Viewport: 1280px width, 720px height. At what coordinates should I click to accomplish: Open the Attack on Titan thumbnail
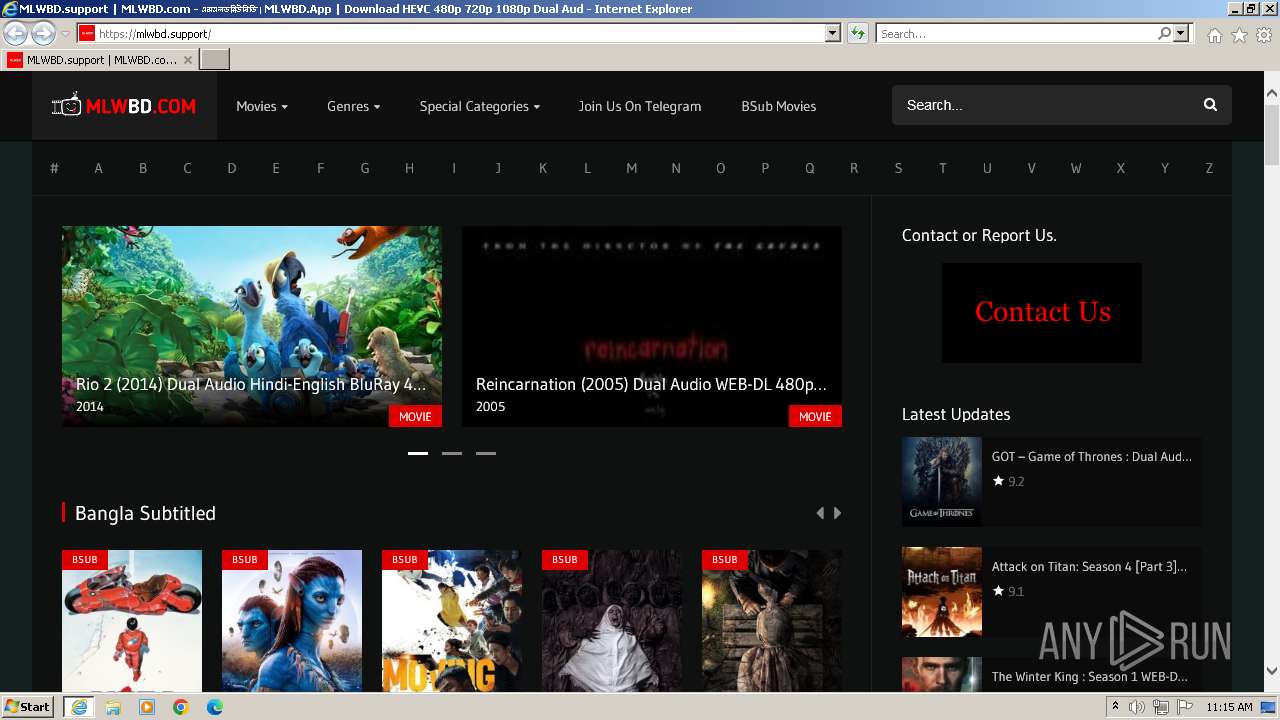(x=942, y=592)
